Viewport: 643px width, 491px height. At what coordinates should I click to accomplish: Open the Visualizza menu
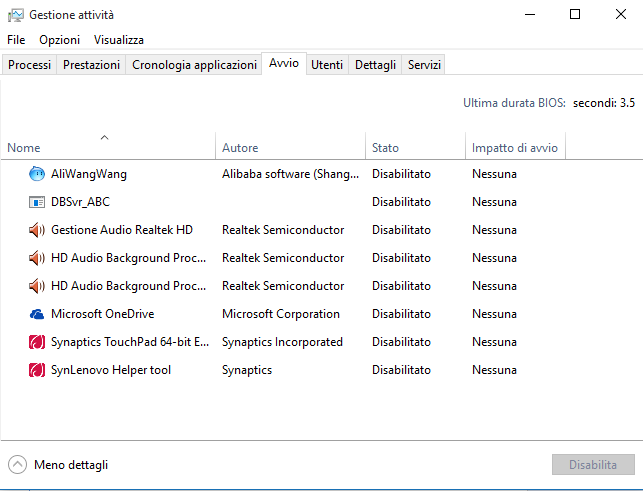[x=119, y=40]
